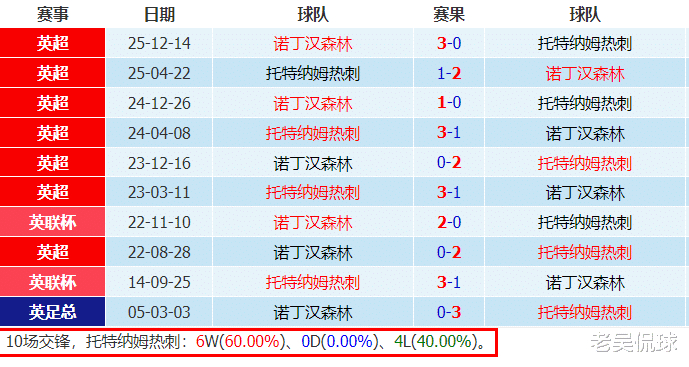Select the 英联杯 cell dated 22-11-10

point(52,222)
